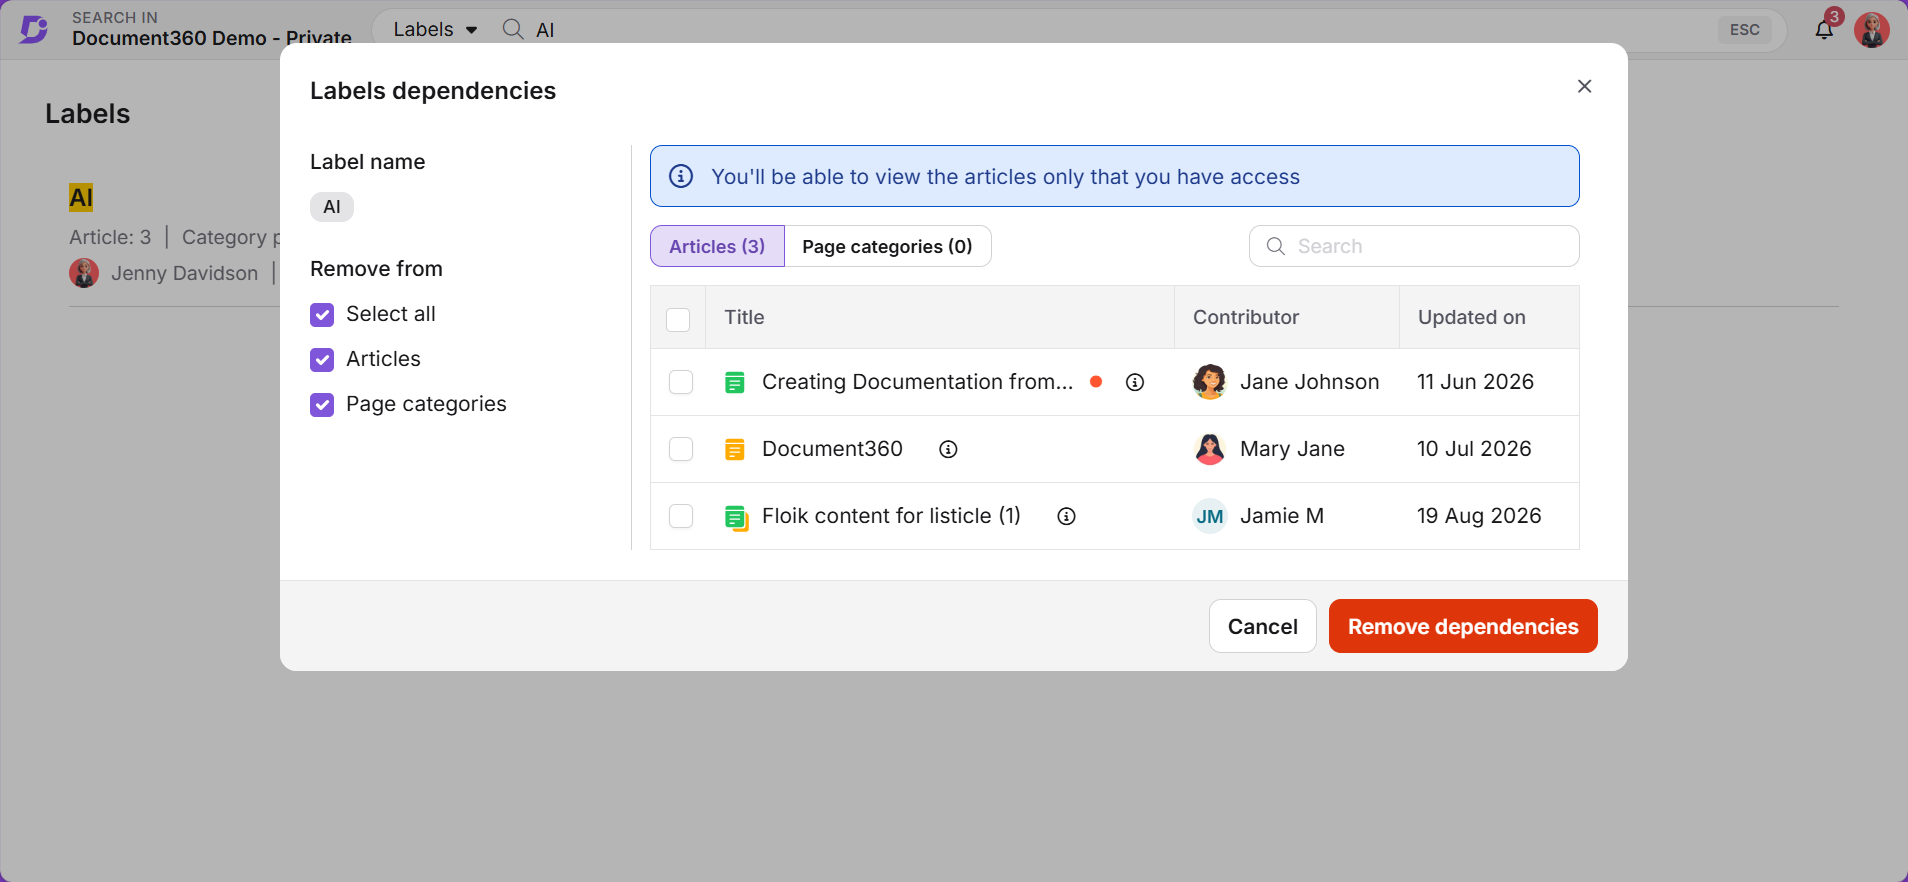Click the Document360 Demo - Private project name

(x=212, y=38)
